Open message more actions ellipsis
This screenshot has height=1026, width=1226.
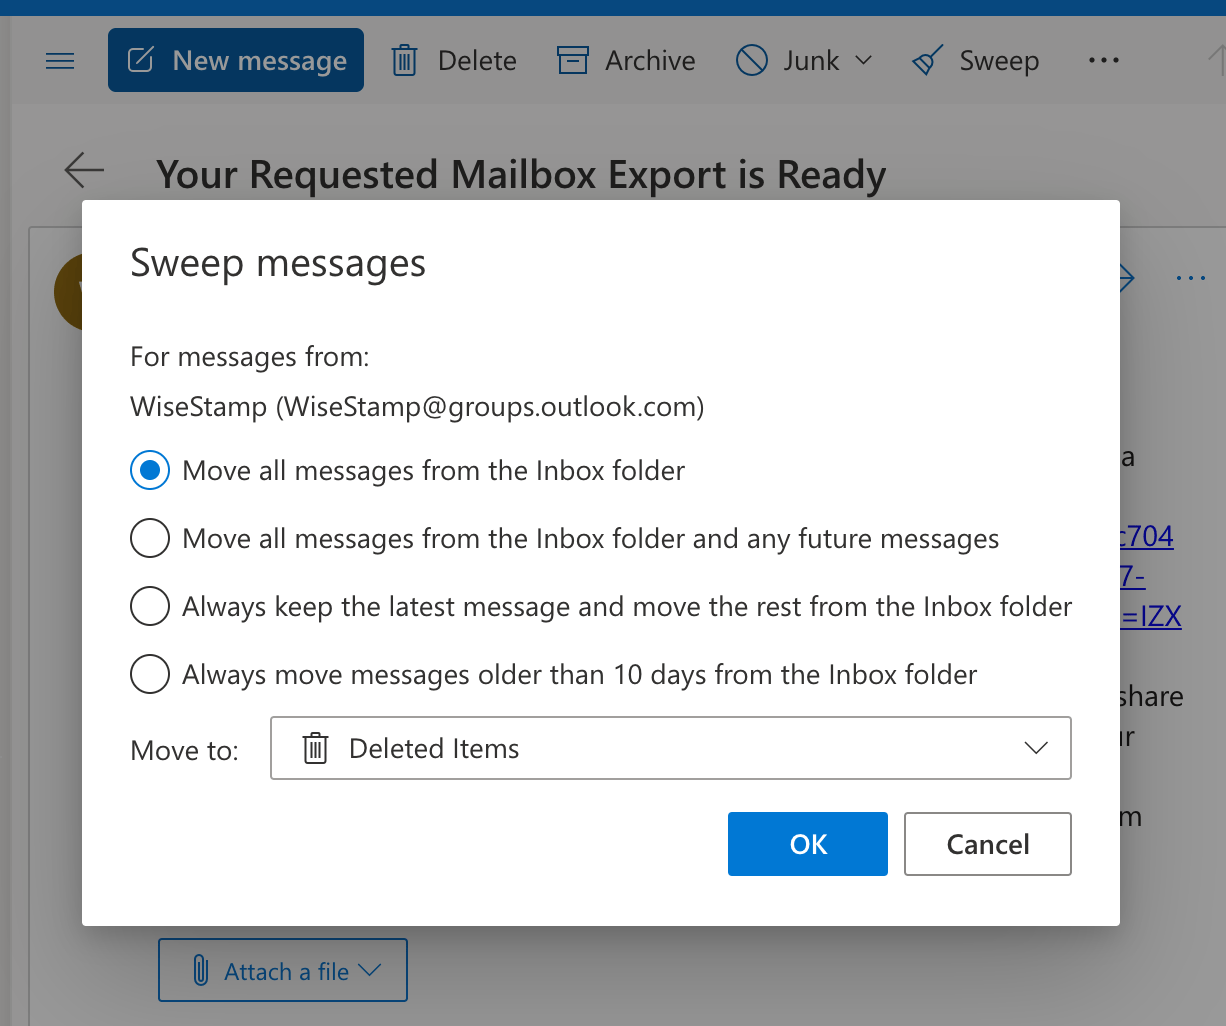(x=1190, y=278)
